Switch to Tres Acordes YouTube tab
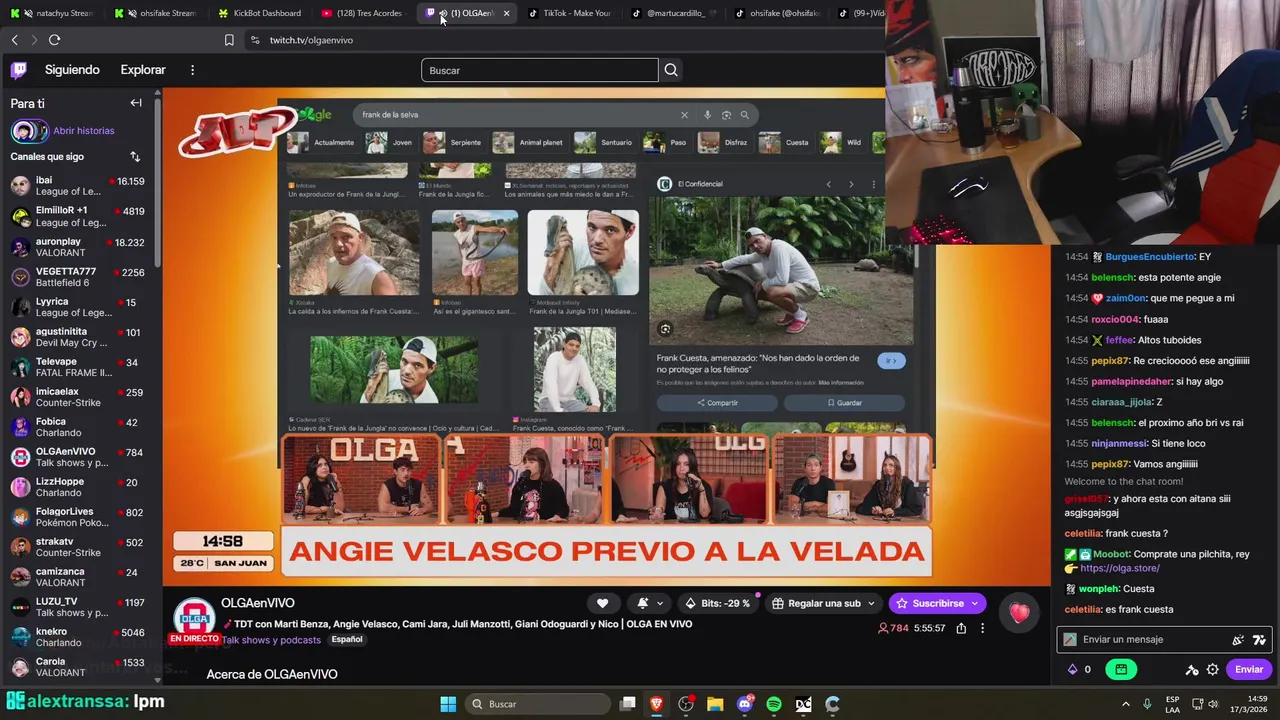The width and height of the screenshot is (1280, 720). (362, 13)
